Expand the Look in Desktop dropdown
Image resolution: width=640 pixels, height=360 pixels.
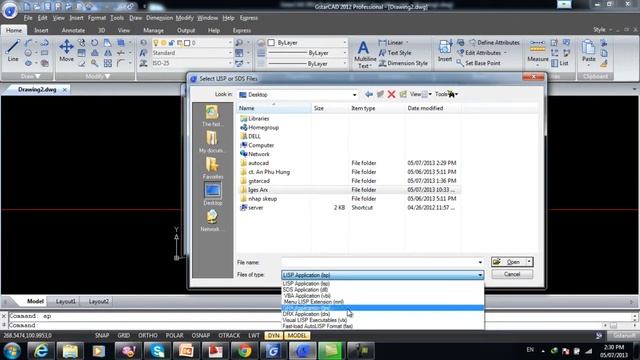point(354,95)
